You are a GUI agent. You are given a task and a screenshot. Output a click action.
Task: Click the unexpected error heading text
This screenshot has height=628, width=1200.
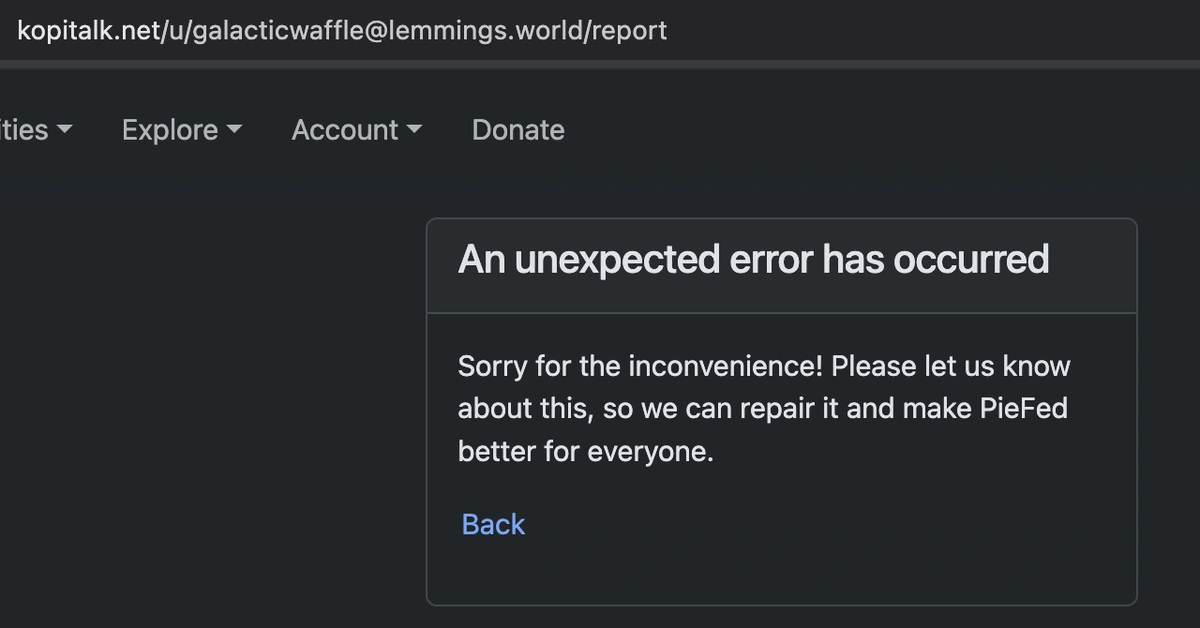753,258
